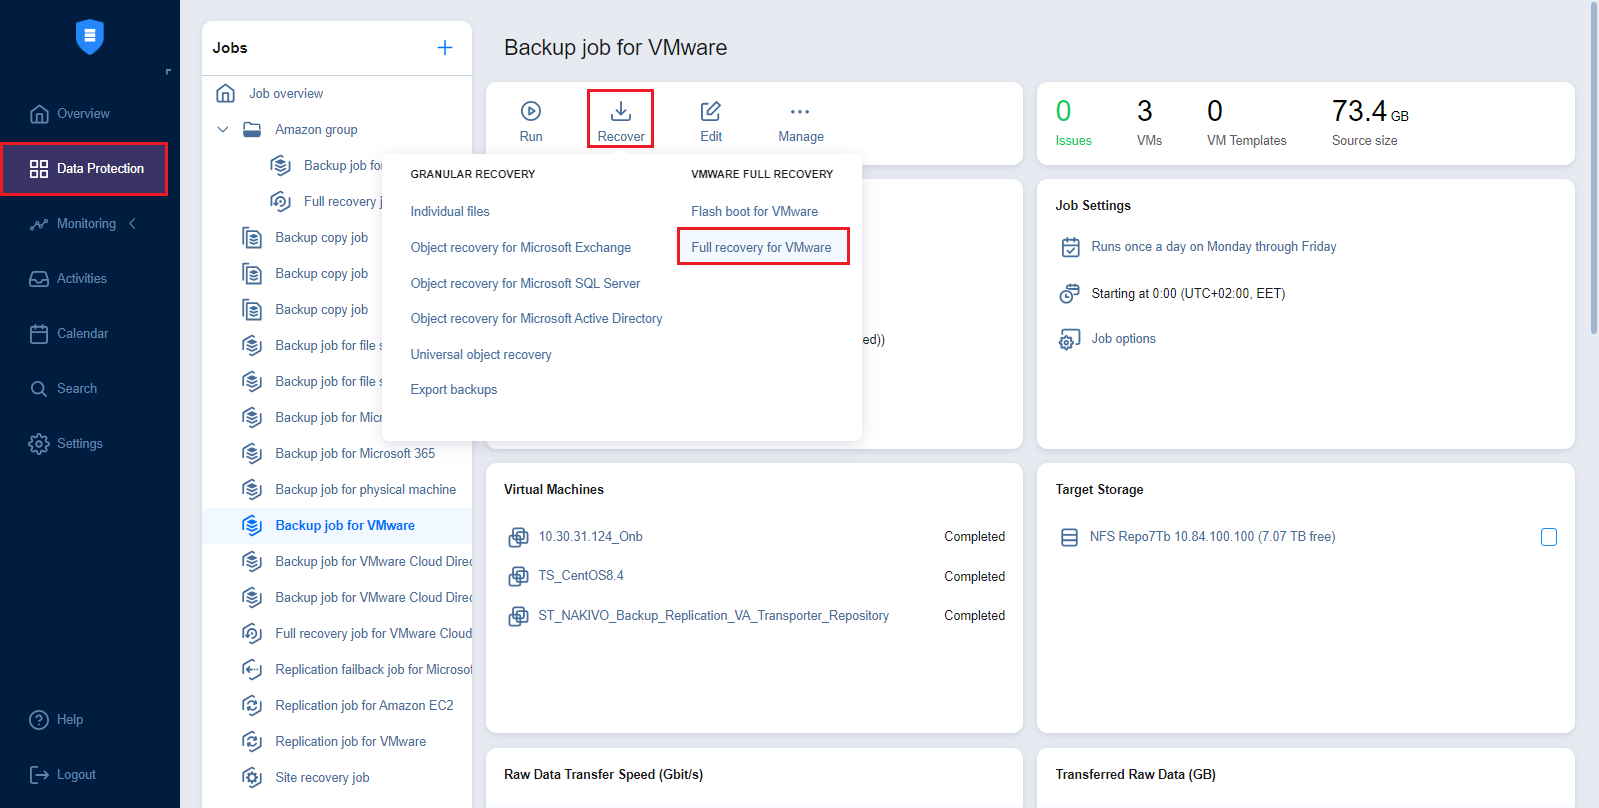Screen dimensions: 1599x808
Task: Open the Job options link
Action: click(x=1123, y=339)
